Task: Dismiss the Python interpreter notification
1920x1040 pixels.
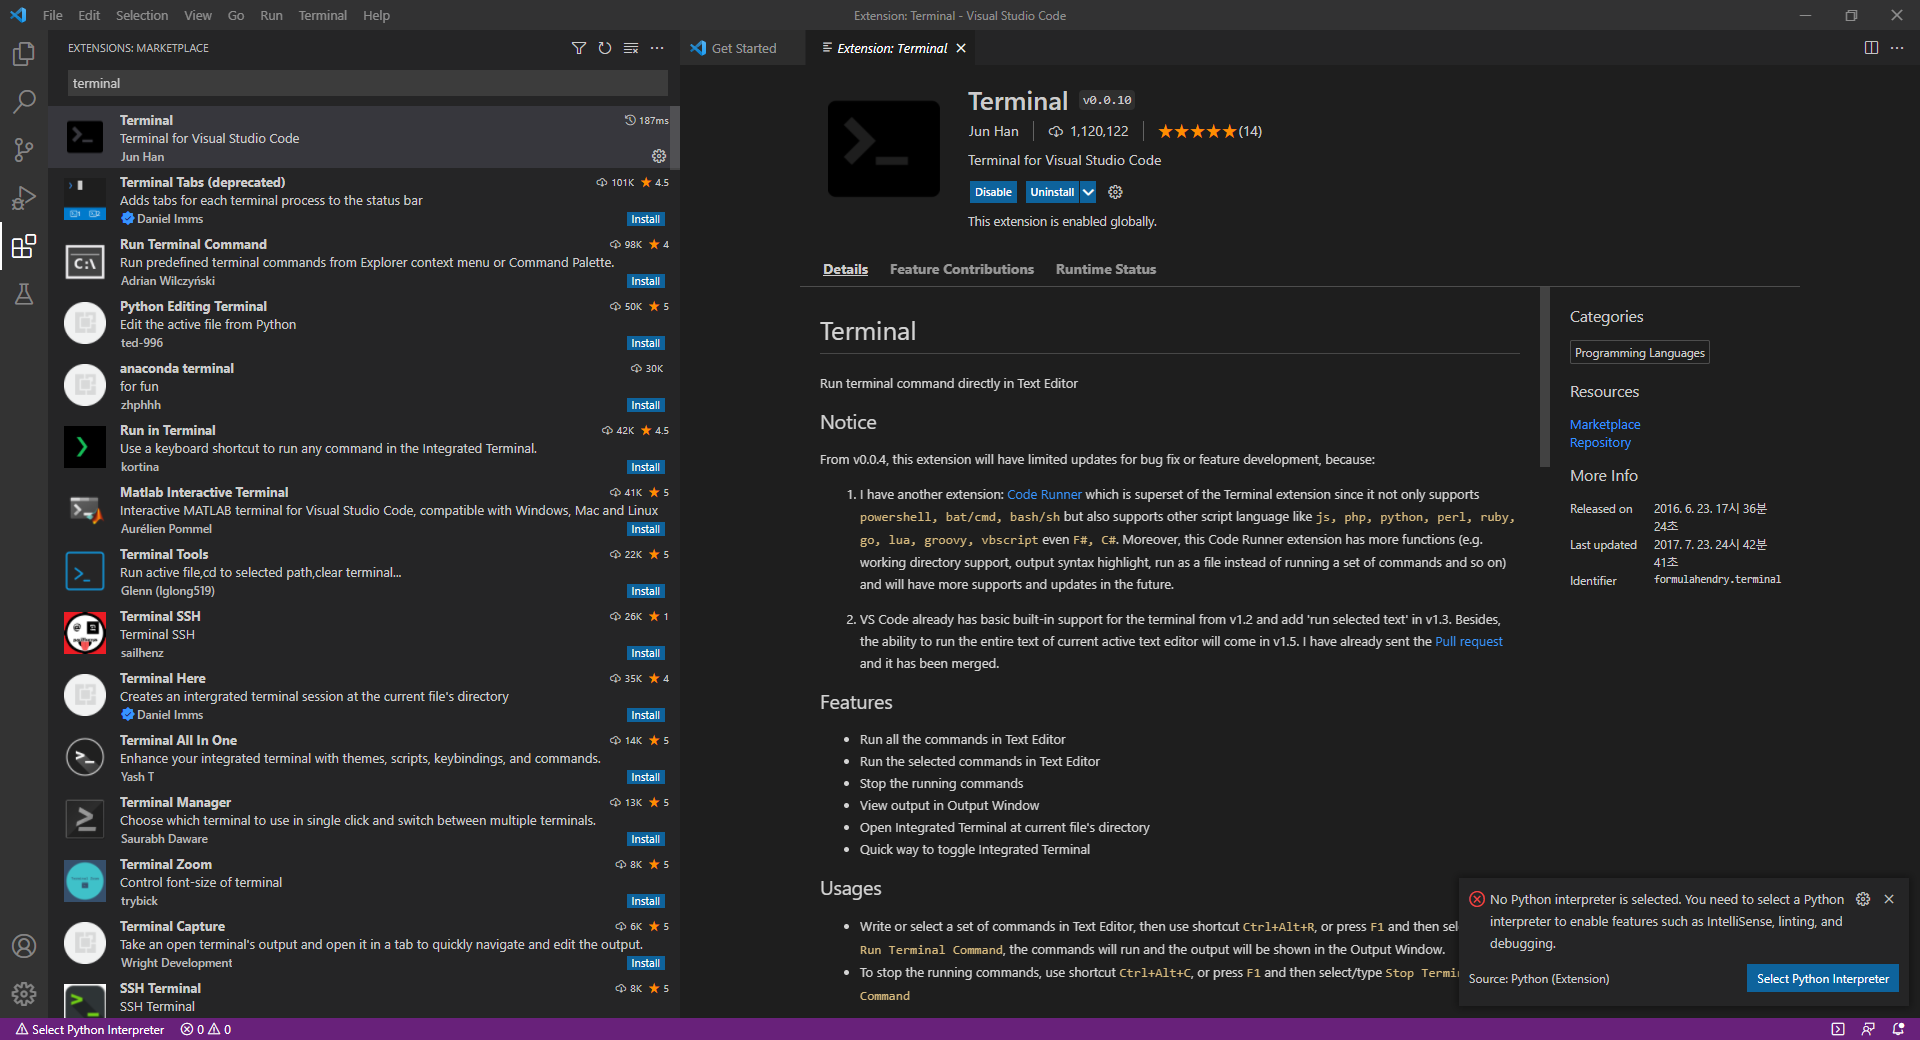Action: pyautogui.click(x=1889, y=899)
